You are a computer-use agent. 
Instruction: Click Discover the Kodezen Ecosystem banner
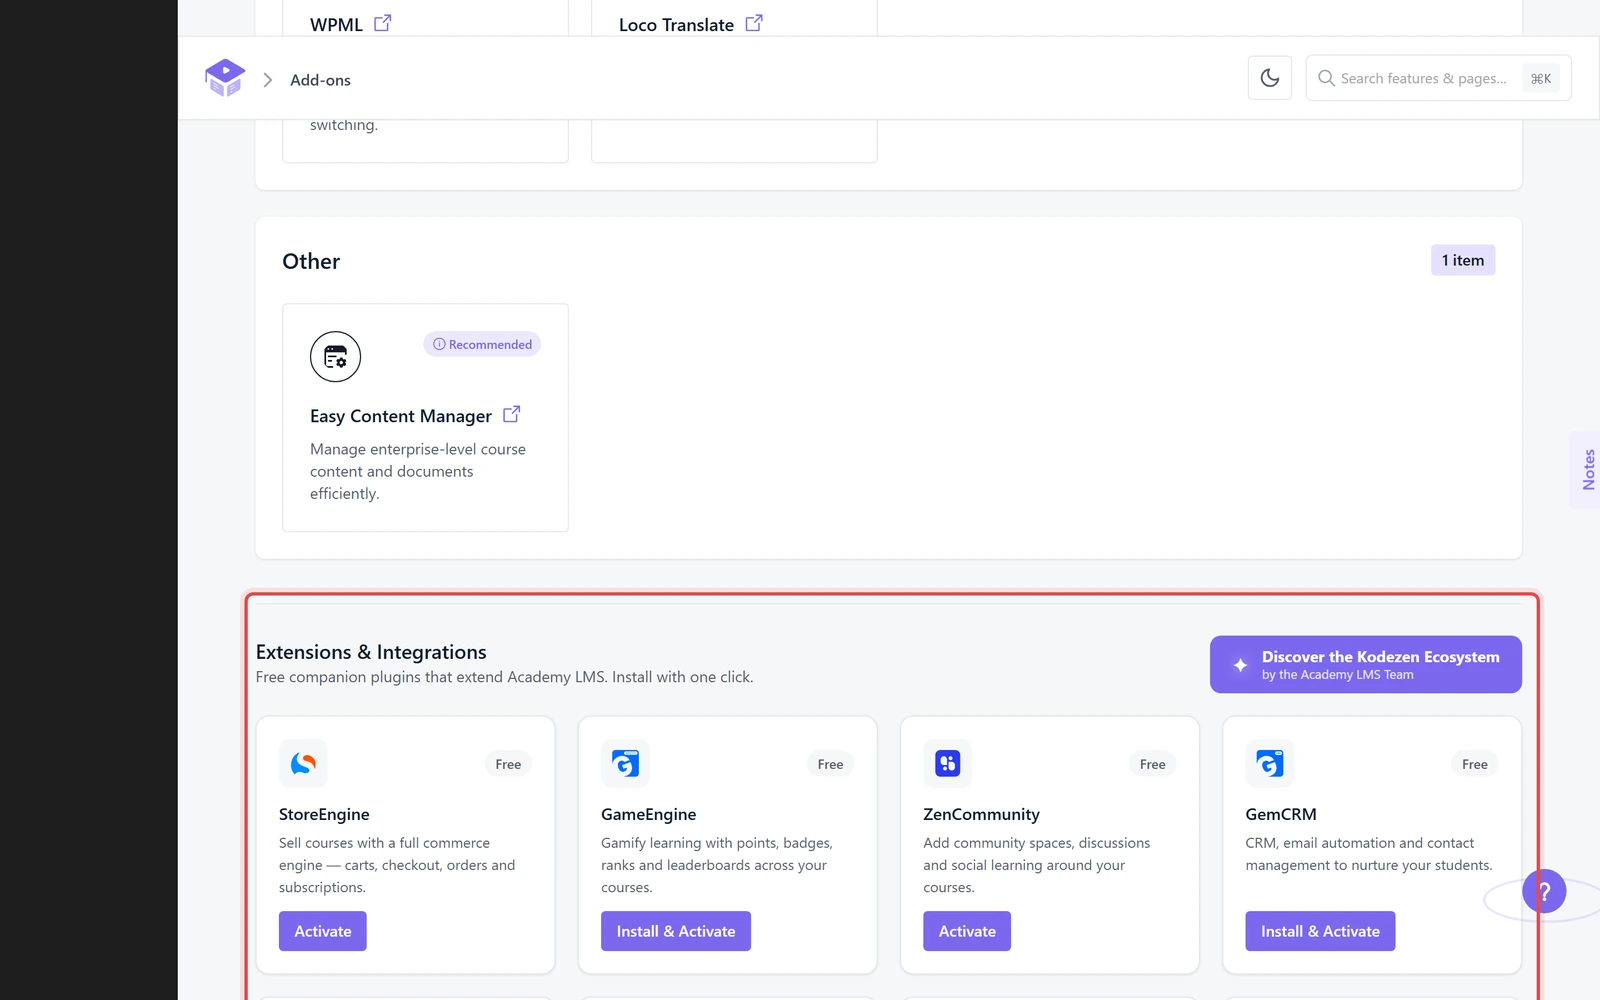point(1366,664)
